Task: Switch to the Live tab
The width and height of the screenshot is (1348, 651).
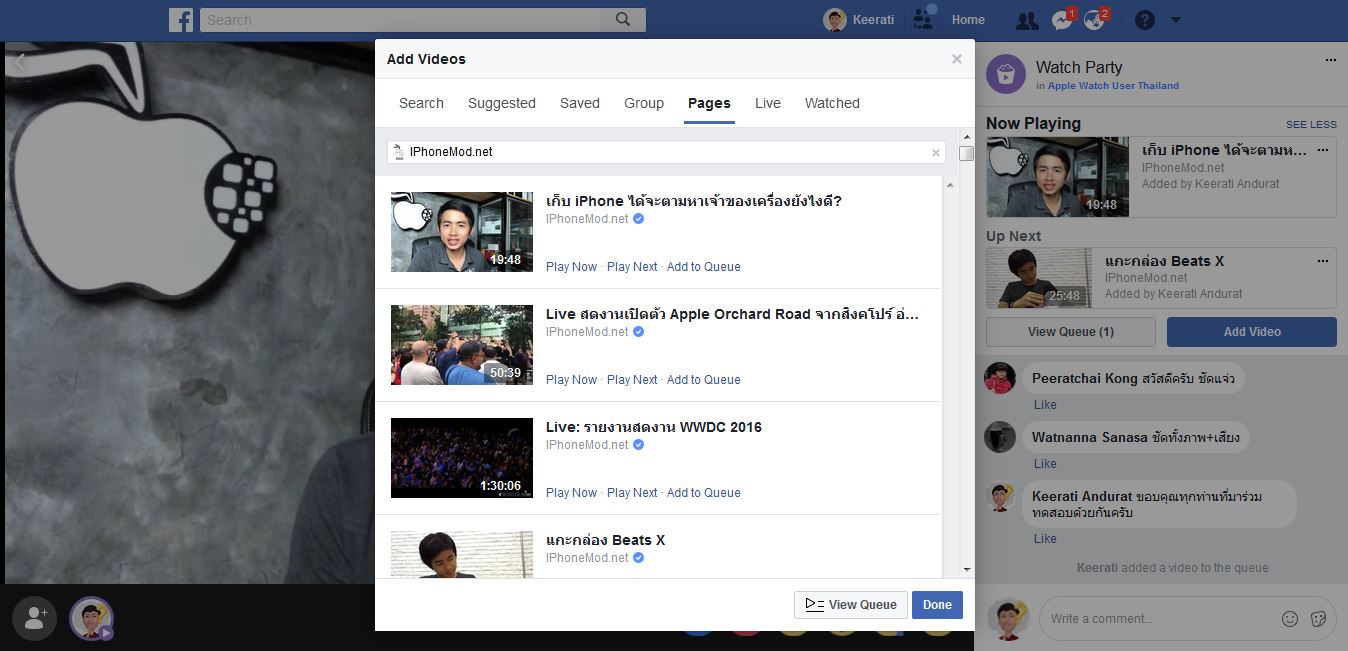Action: 768,103
